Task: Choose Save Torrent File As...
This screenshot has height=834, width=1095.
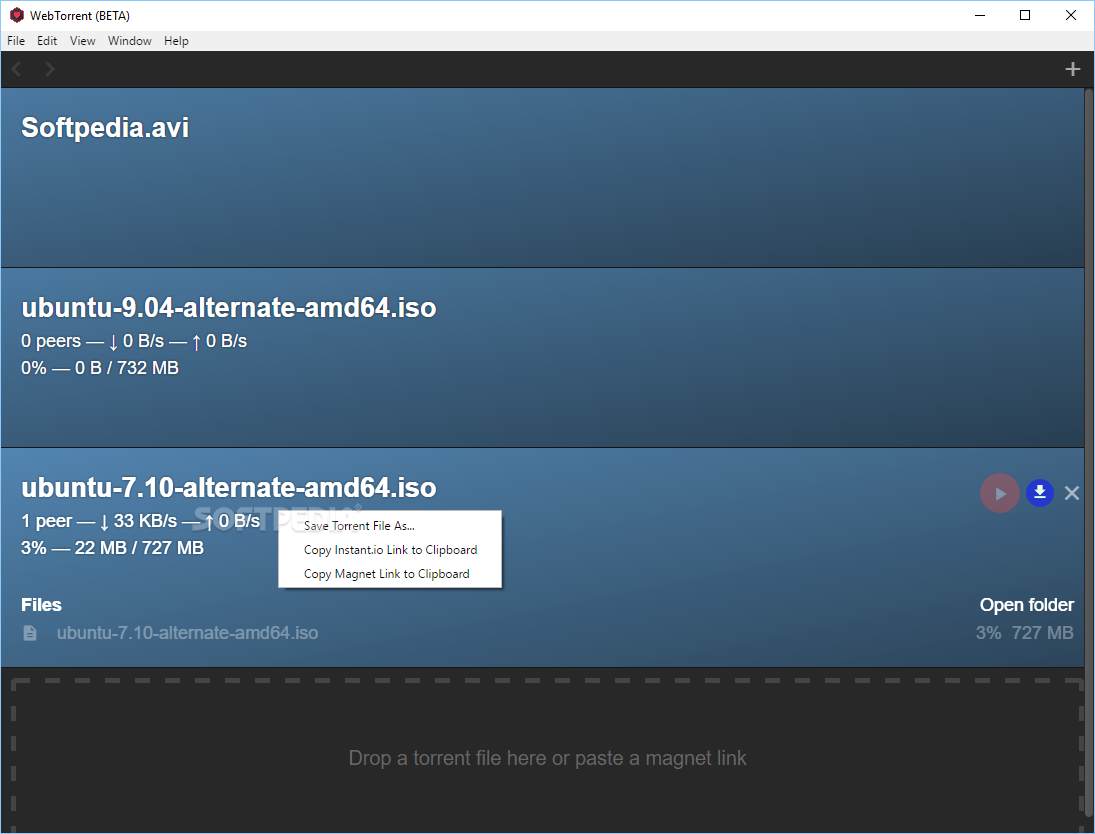Action: coord(390,526)
